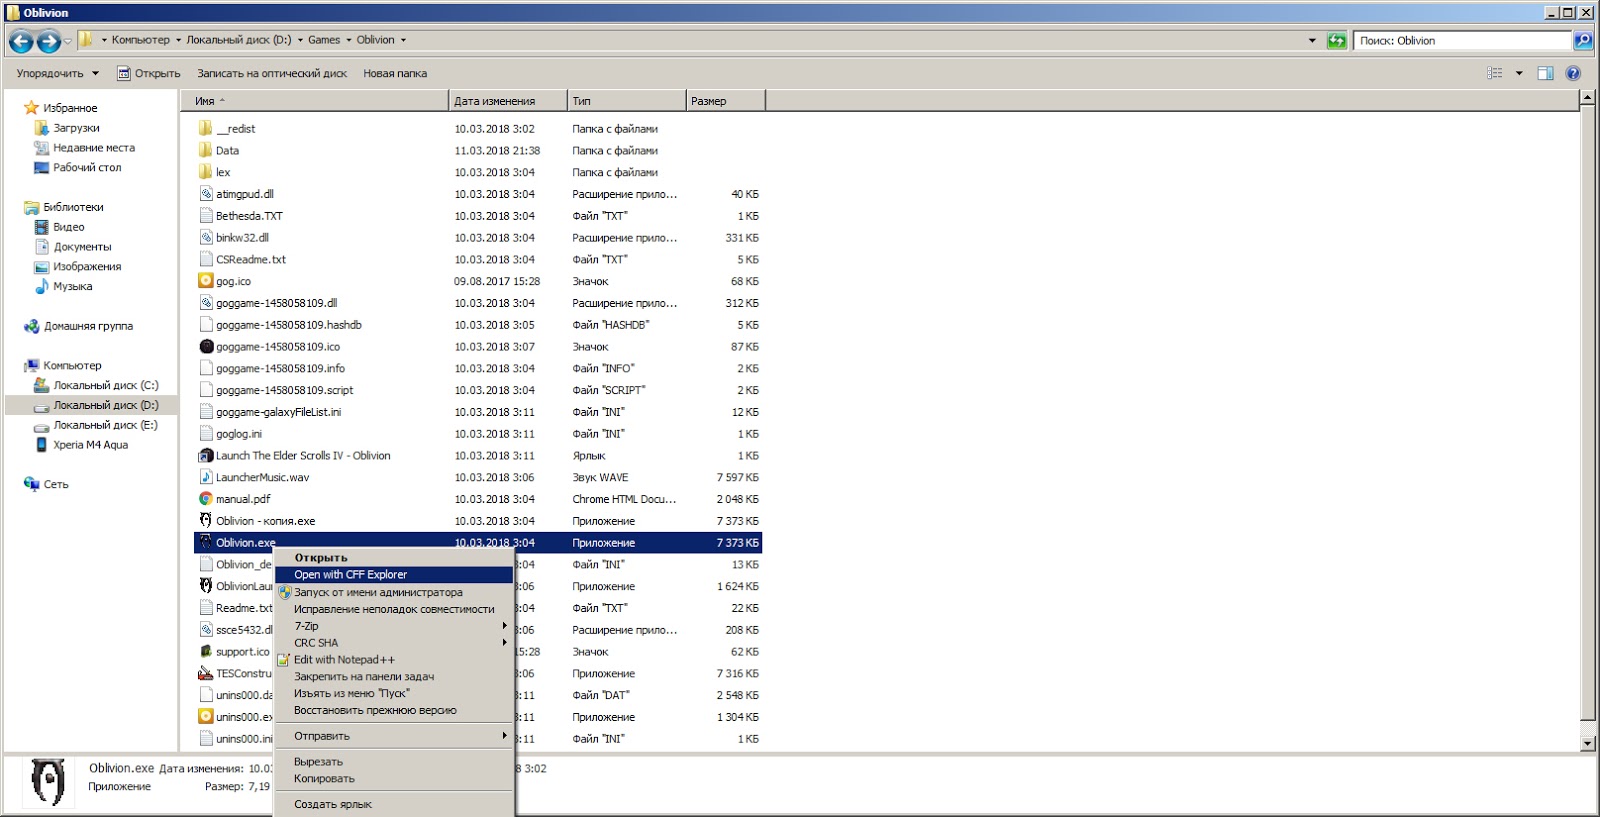Go back with the Back arrow button
This screenshot has width=1600, height=817.
21,41
